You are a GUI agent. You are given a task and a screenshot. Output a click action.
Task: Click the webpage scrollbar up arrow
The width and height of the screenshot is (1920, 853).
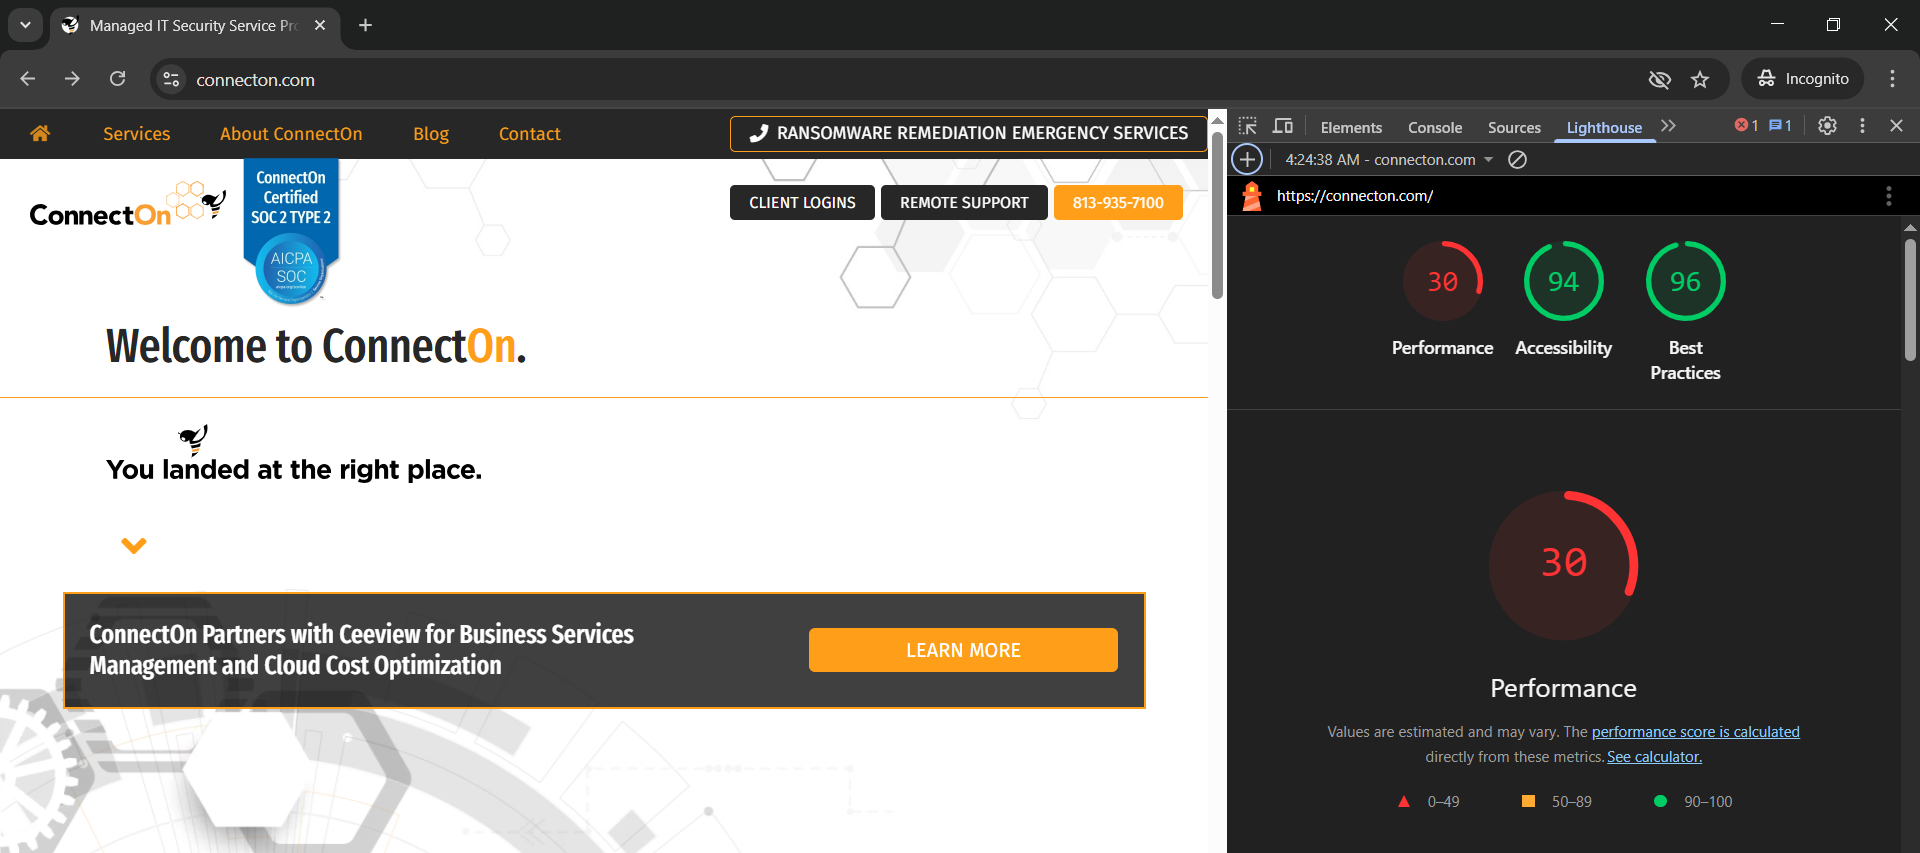[1217, 119]
